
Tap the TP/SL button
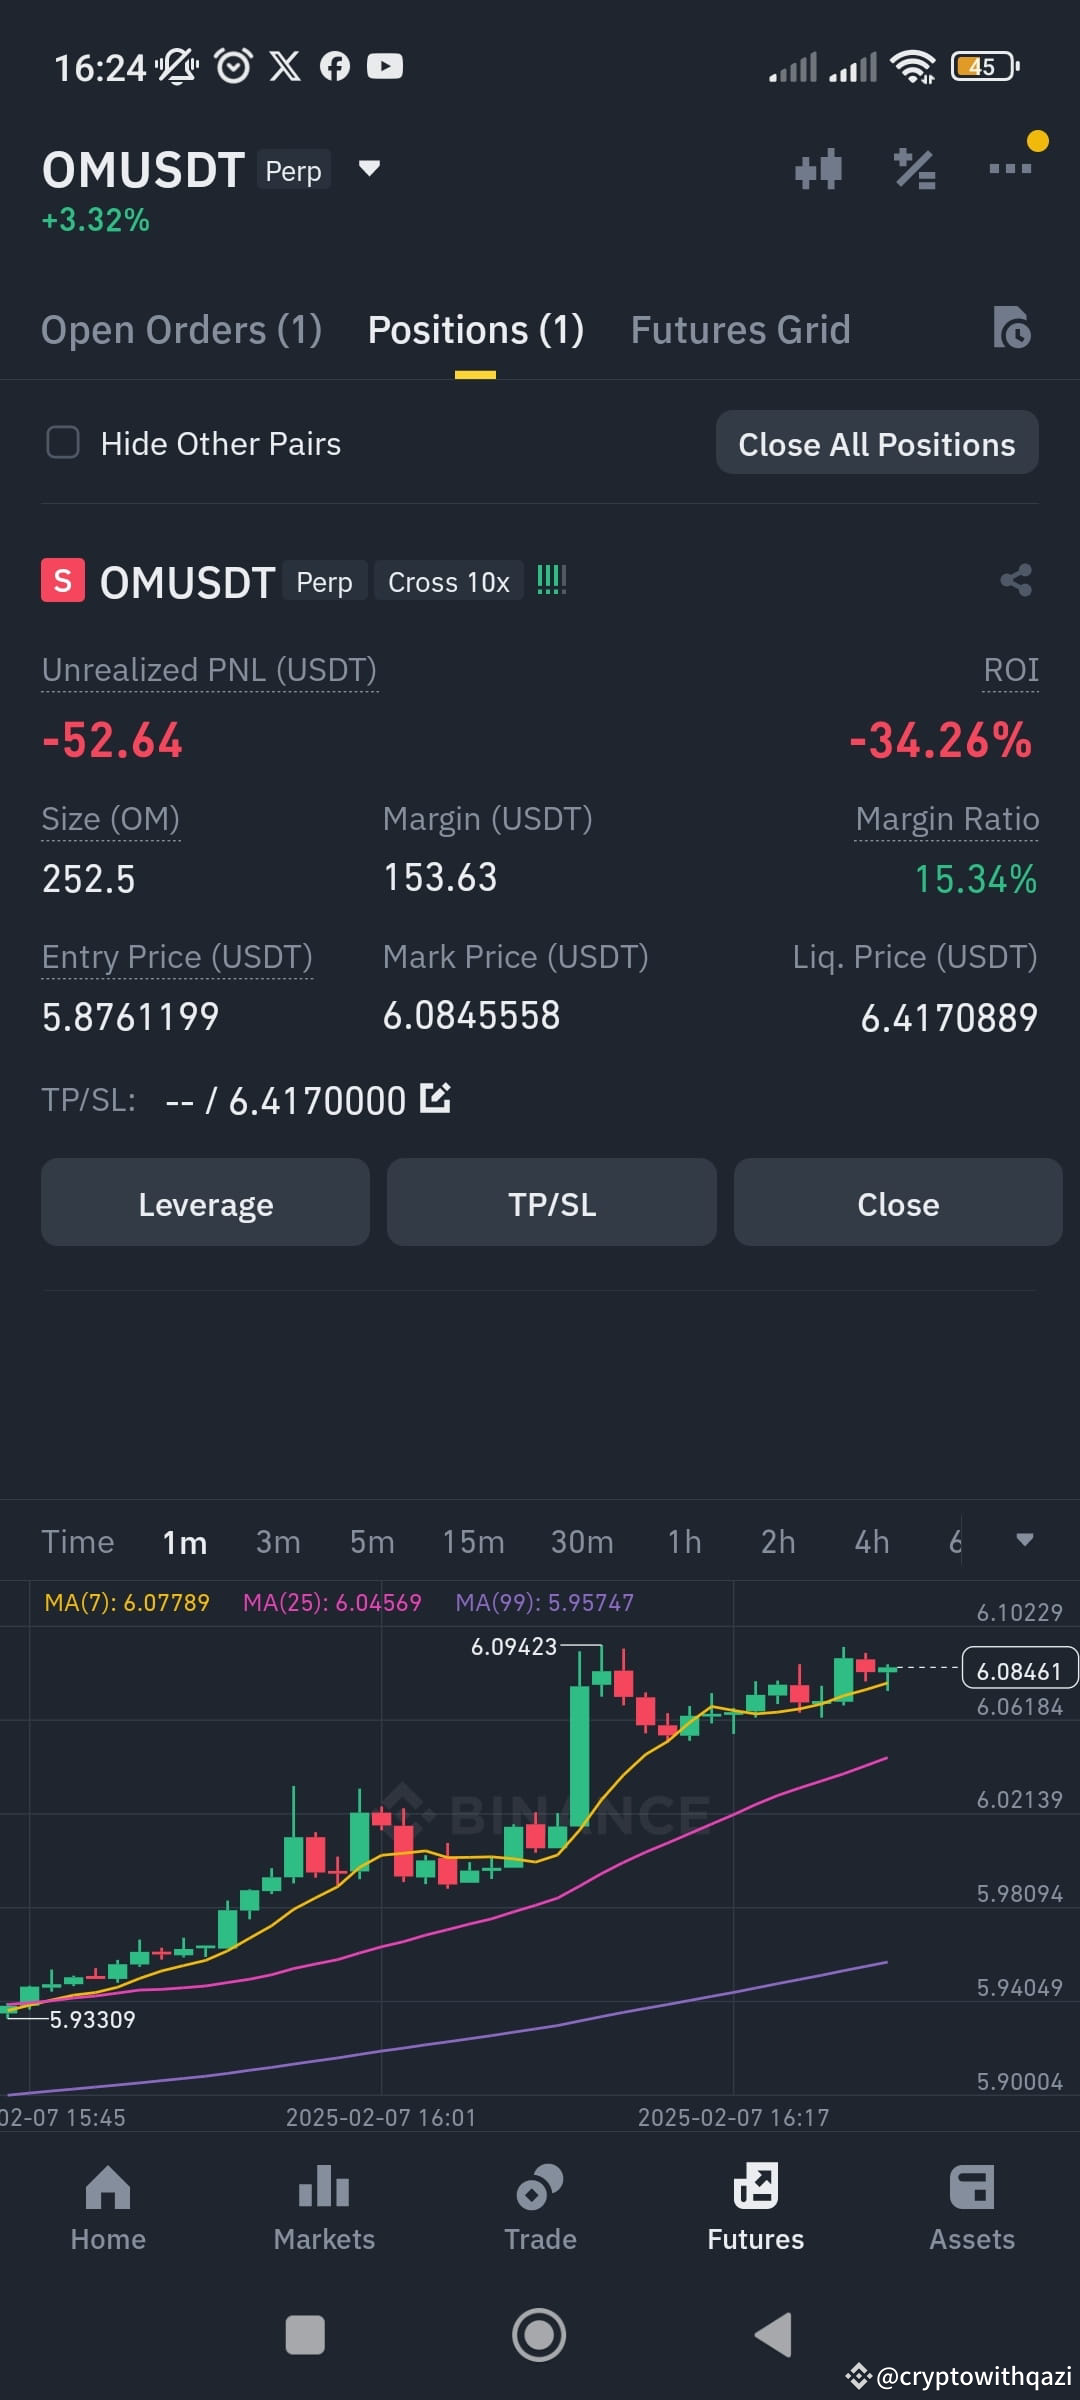pyautogui.click(x=552, y=1202)
